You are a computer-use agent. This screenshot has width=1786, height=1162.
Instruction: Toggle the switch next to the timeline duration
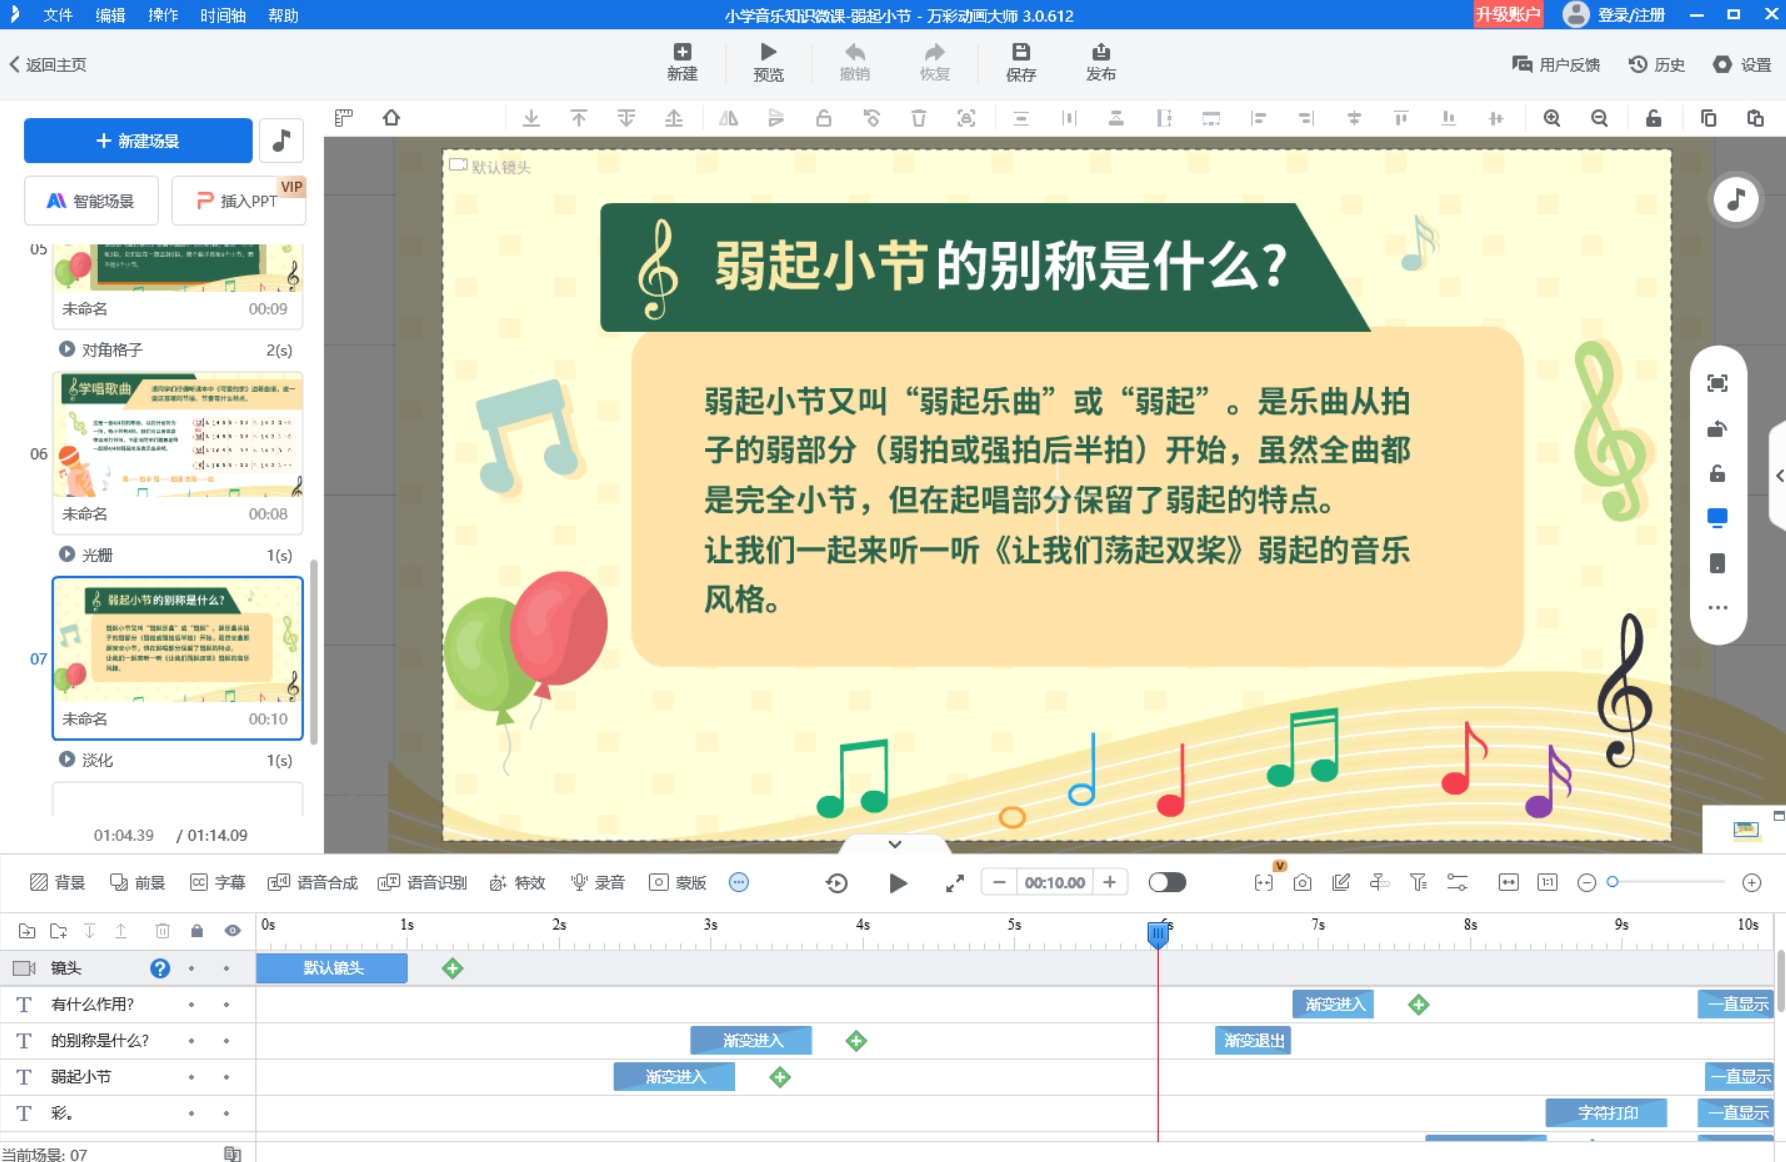[1167, 882]
